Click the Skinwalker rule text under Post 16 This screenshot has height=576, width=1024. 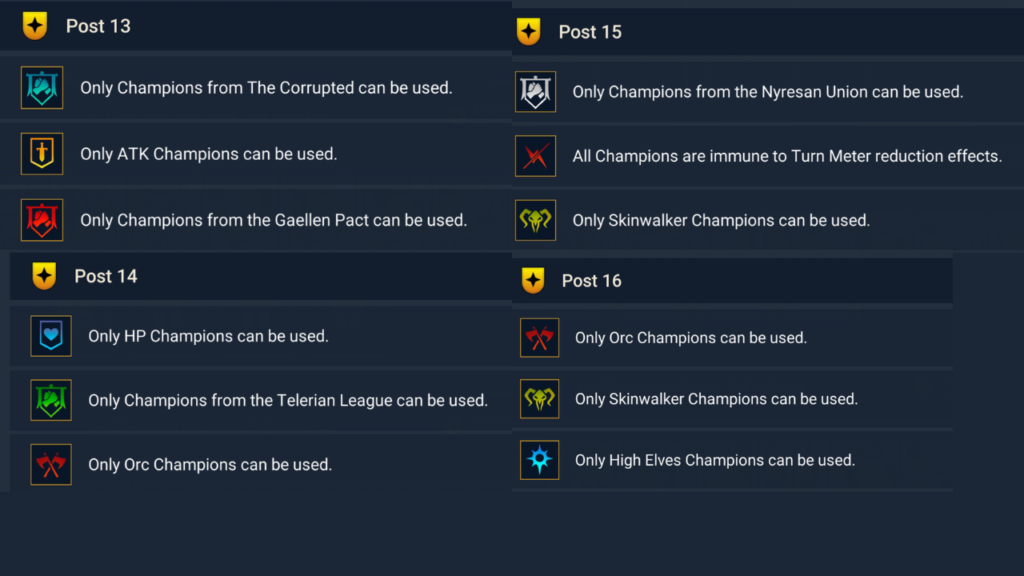[716, 399]
